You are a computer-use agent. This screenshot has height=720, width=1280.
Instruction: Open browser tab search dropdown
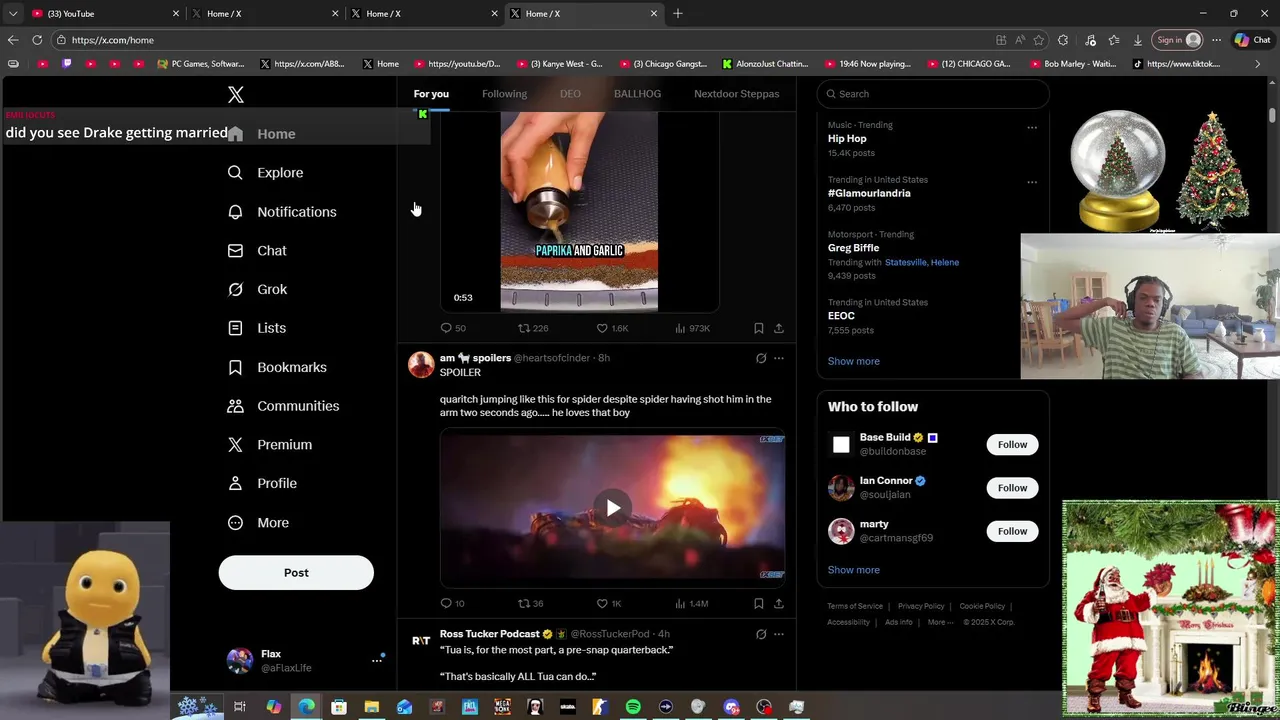tap(13, 14)
